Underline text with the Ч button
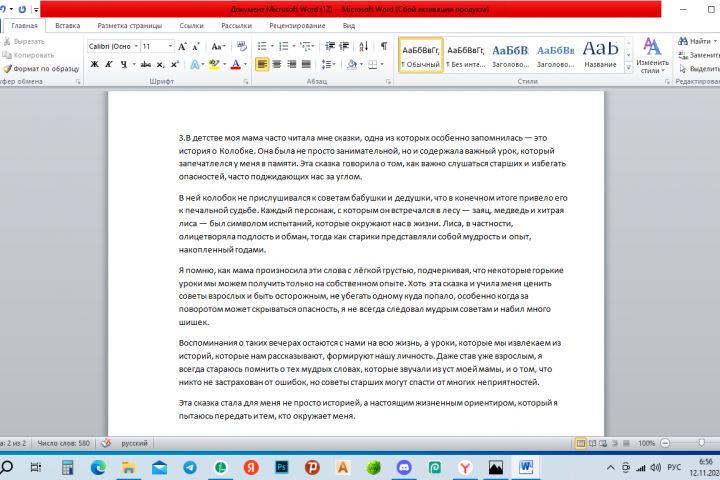The height and width of the screenshot is (480, 720). click(124, 64)
